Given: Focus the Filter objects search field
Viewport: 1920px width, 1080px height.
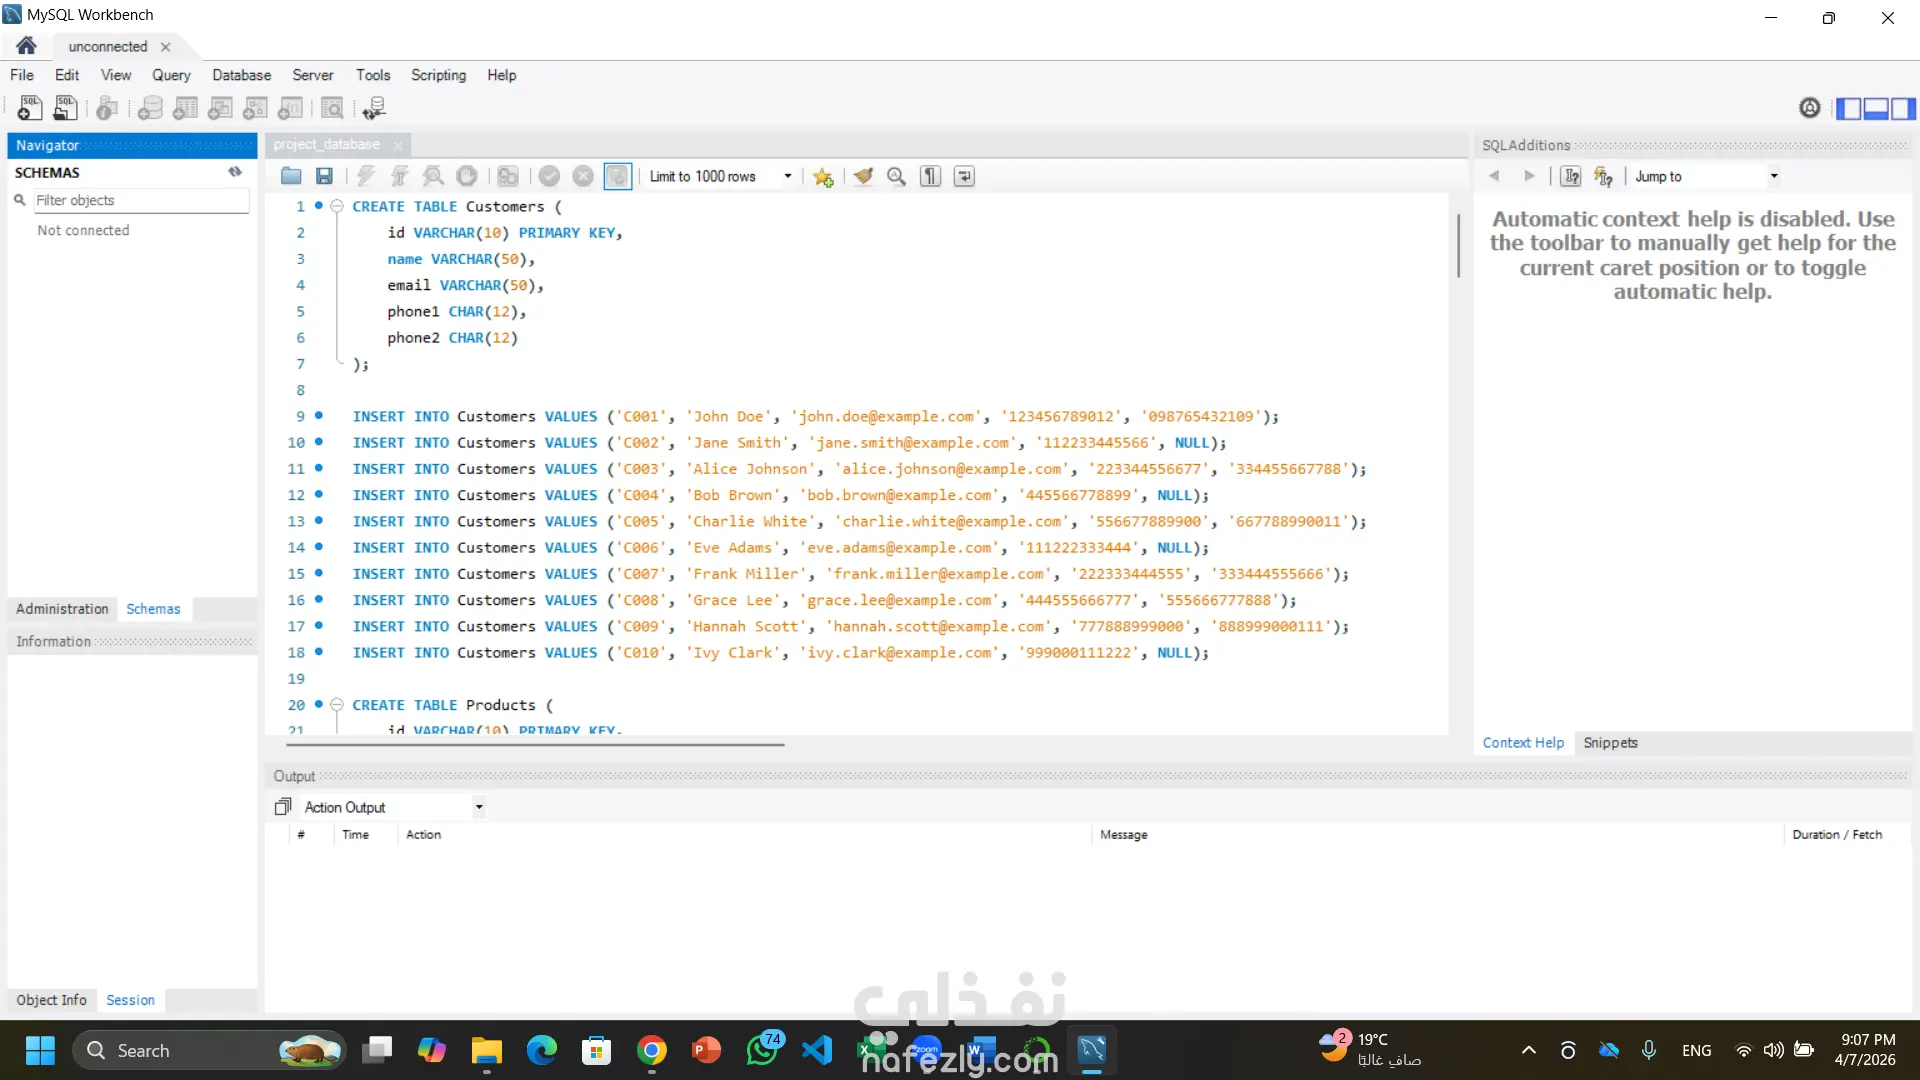Looking at the screenshot, I should click(141, 200).
